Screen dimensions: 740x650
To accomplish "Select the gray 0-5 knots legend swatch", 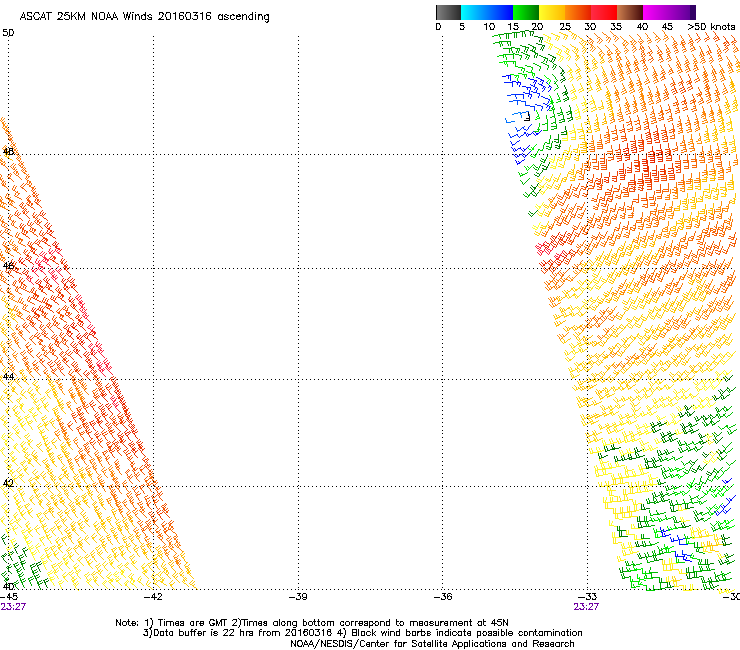I will 448,12.
